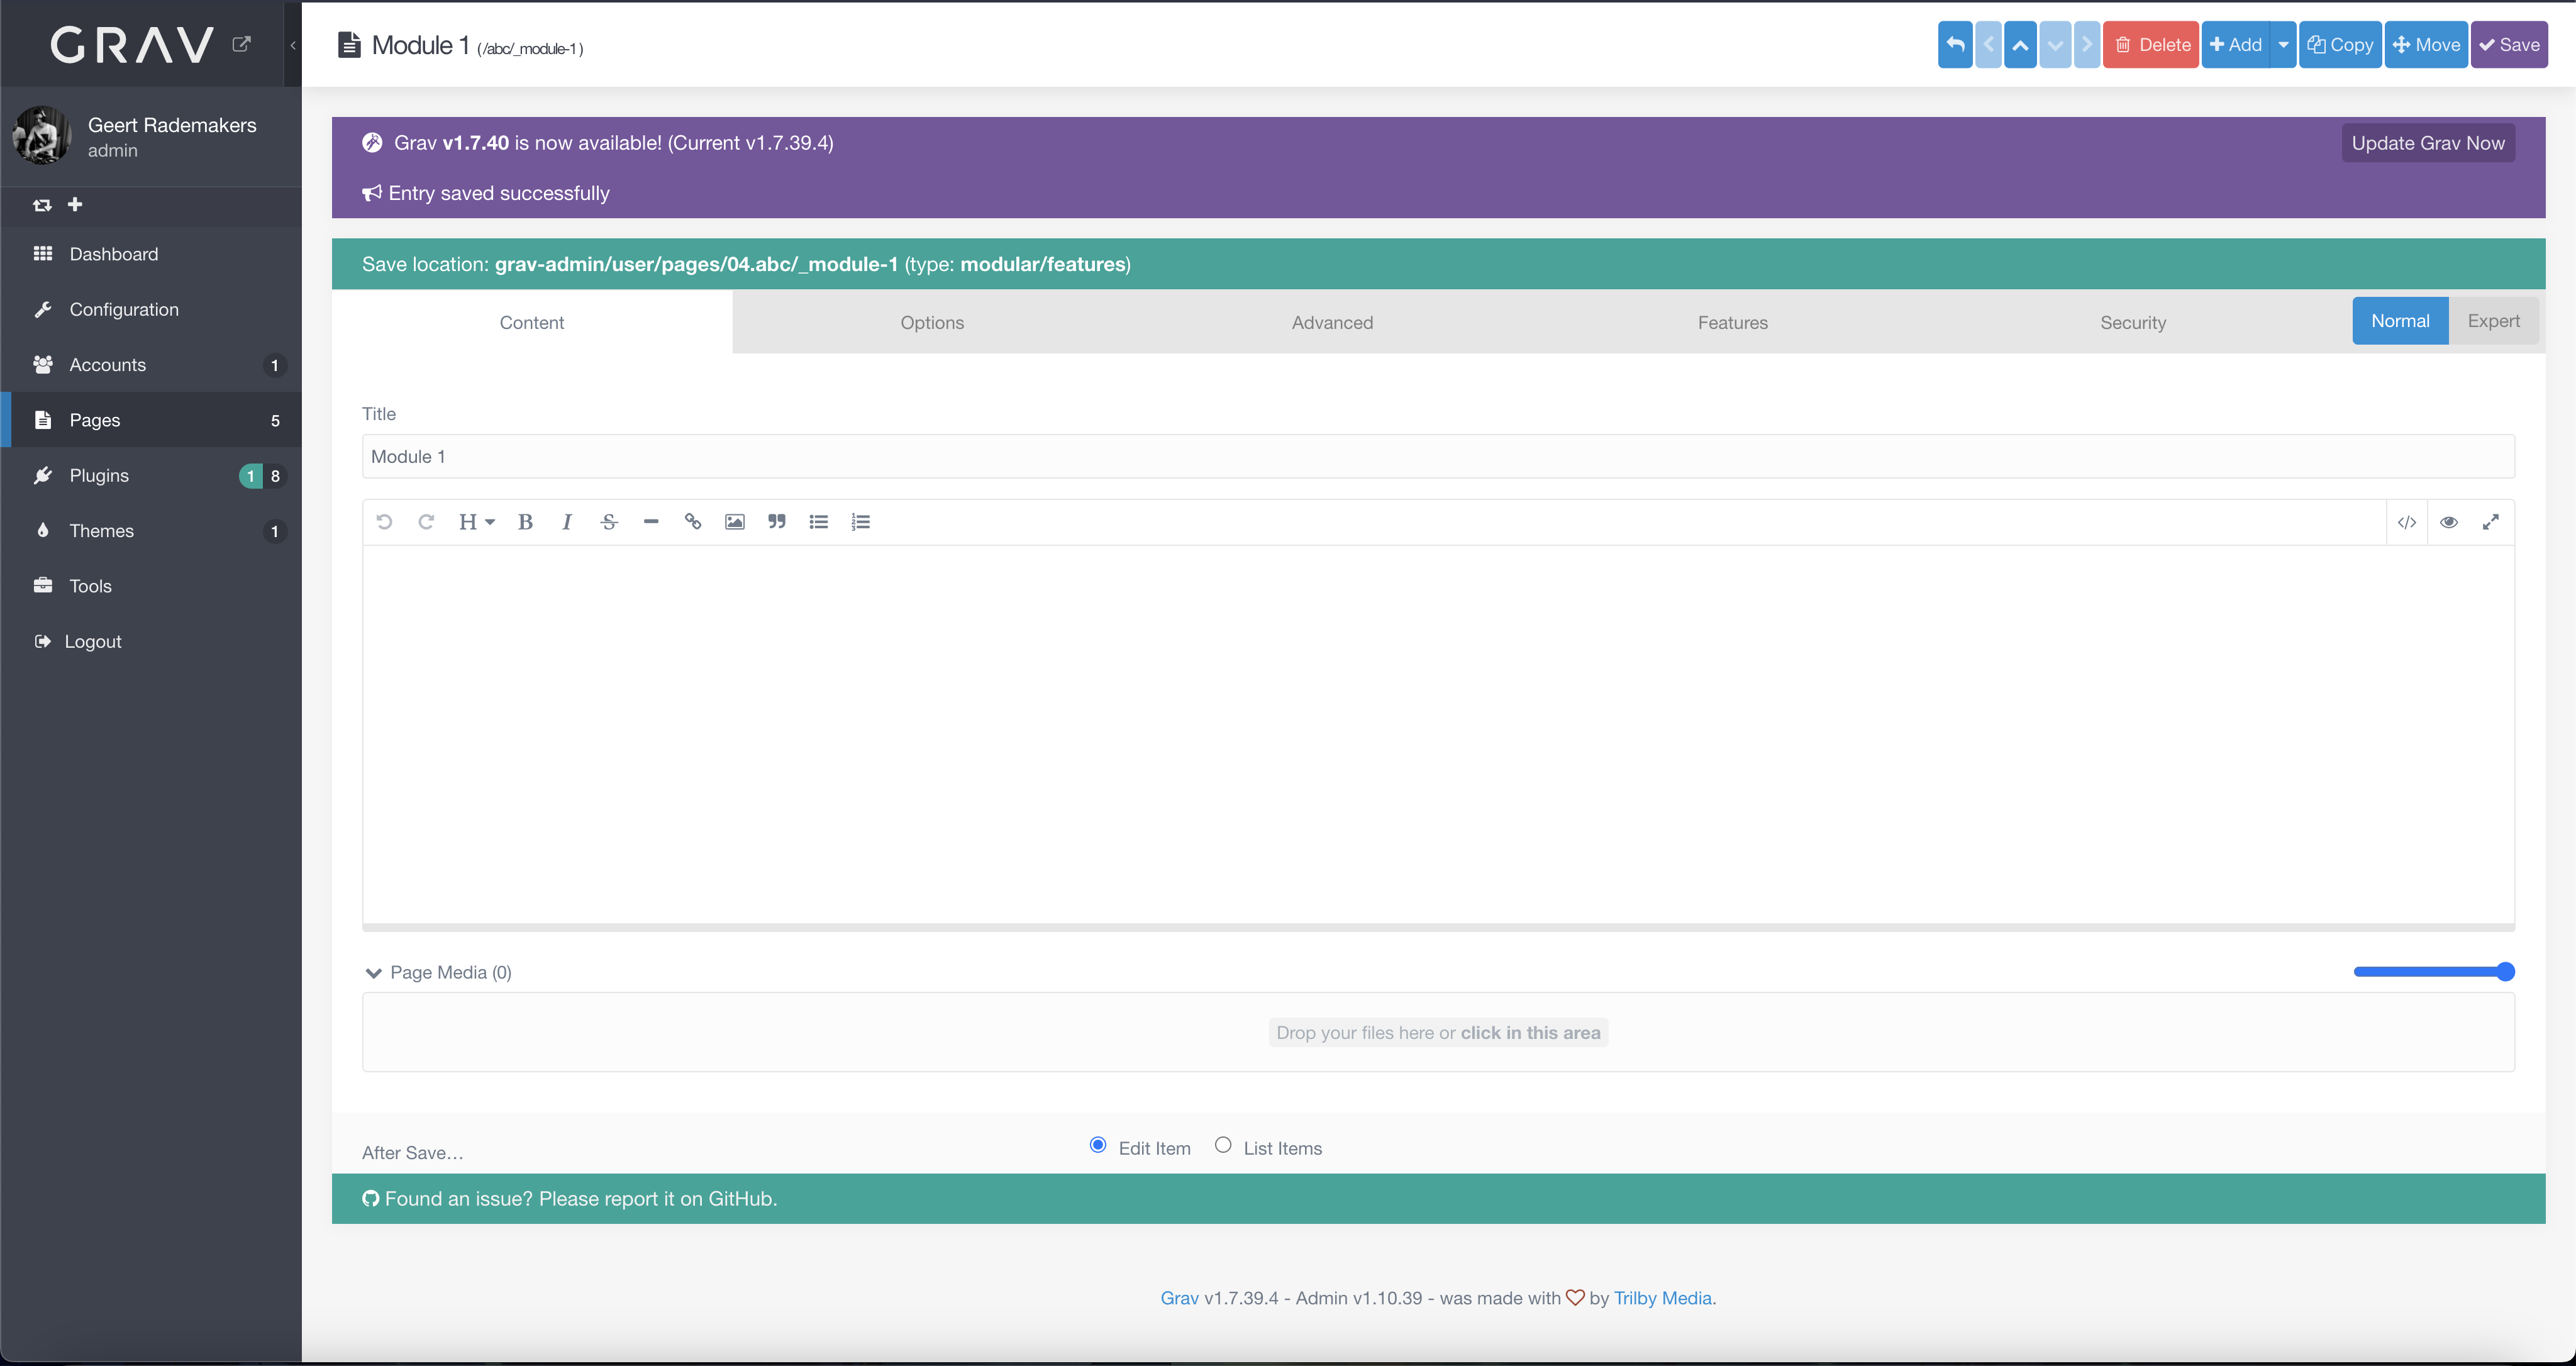Switch to Expert editing mode

(x=2493, y=321)
